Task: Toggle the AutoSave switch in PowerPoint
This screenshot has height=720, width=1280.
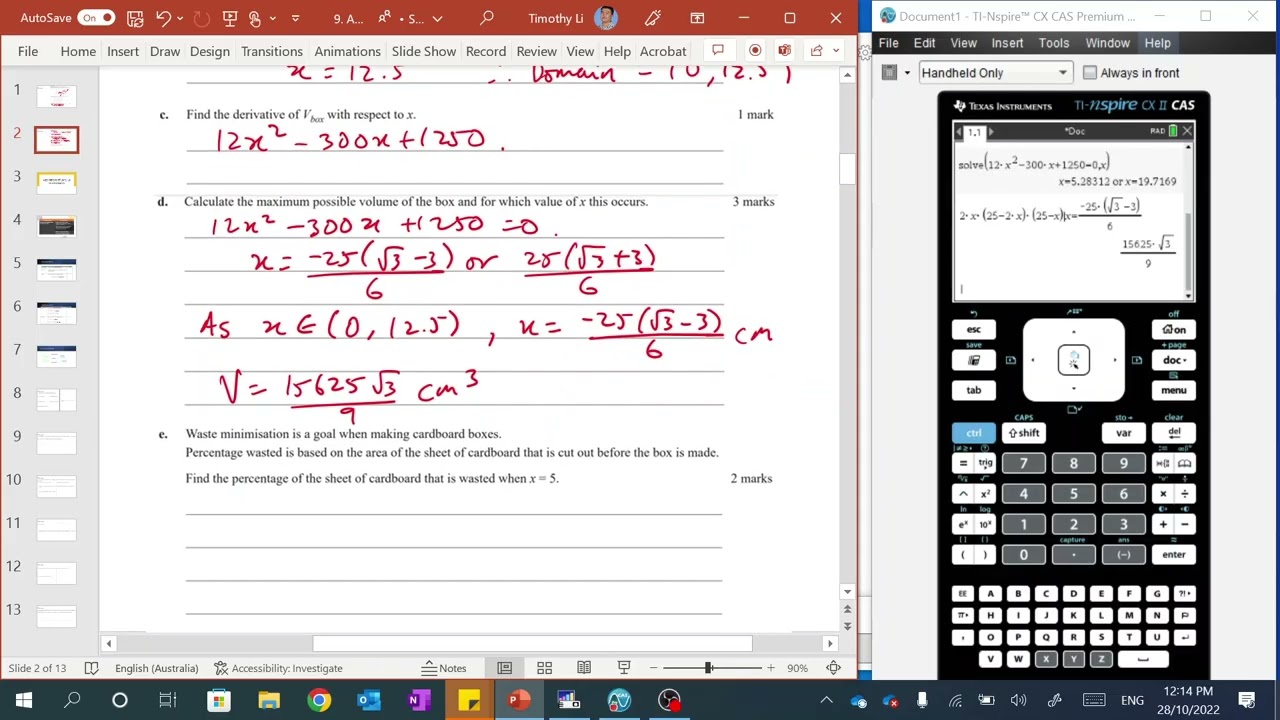Action: coord(96,18)
